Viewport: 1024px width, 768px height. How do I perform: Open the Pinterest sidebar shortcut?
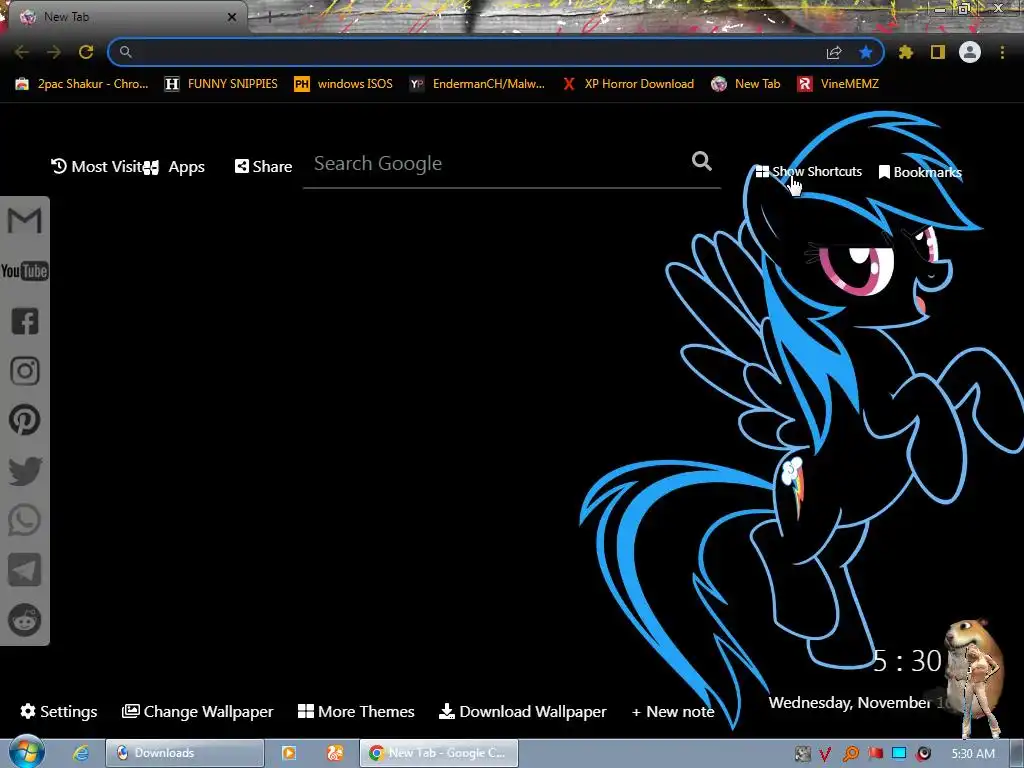pos(25,420)
